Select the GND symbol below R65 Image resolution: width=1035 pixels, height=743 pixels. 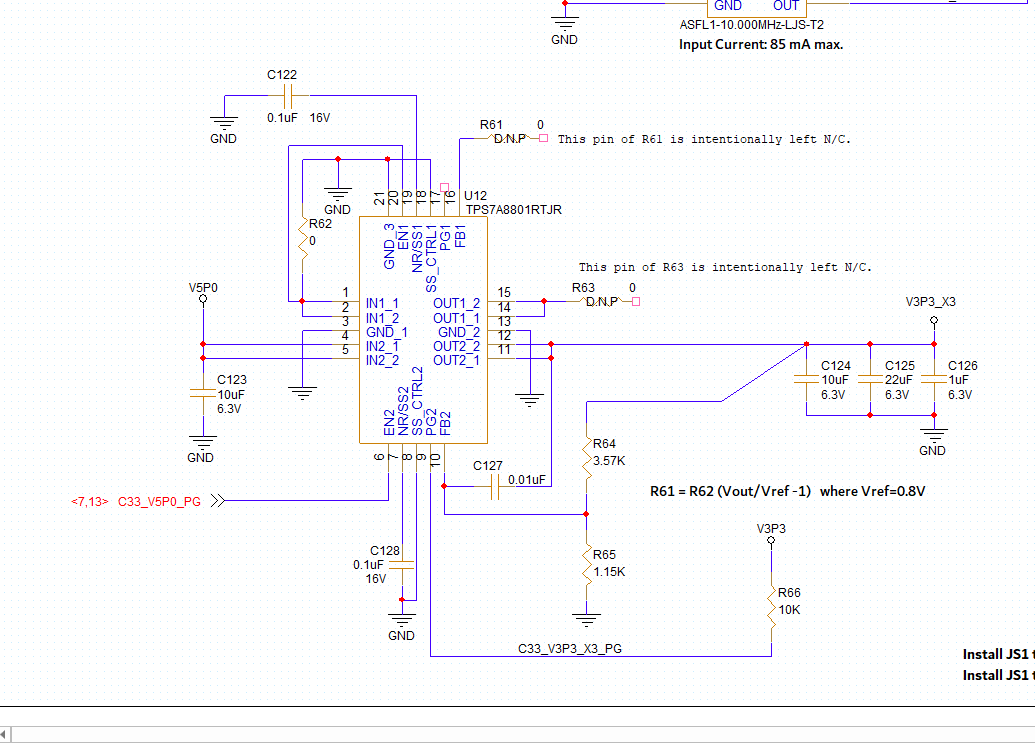pos(586,620)
